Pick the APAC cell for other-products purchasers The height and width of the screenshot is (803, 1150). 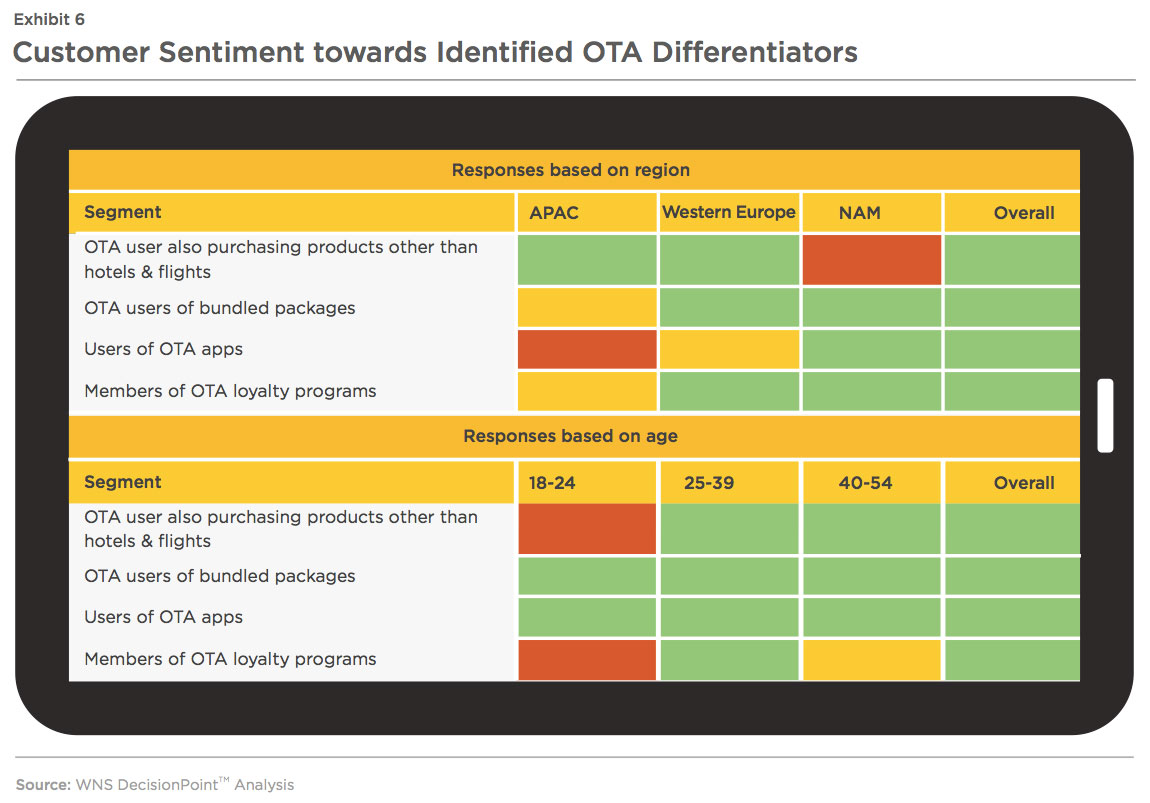pyautogui.click(x=587, y=260)
